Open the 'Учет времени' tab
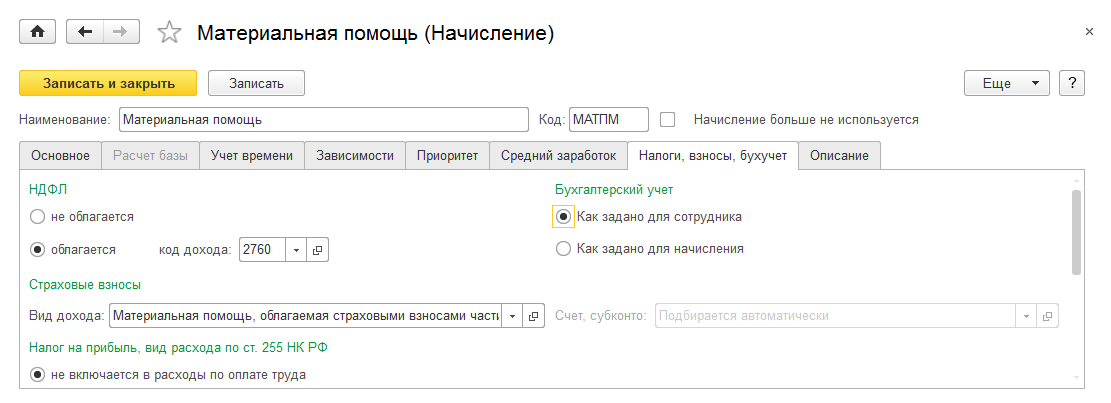 click(x=251, y=156)
